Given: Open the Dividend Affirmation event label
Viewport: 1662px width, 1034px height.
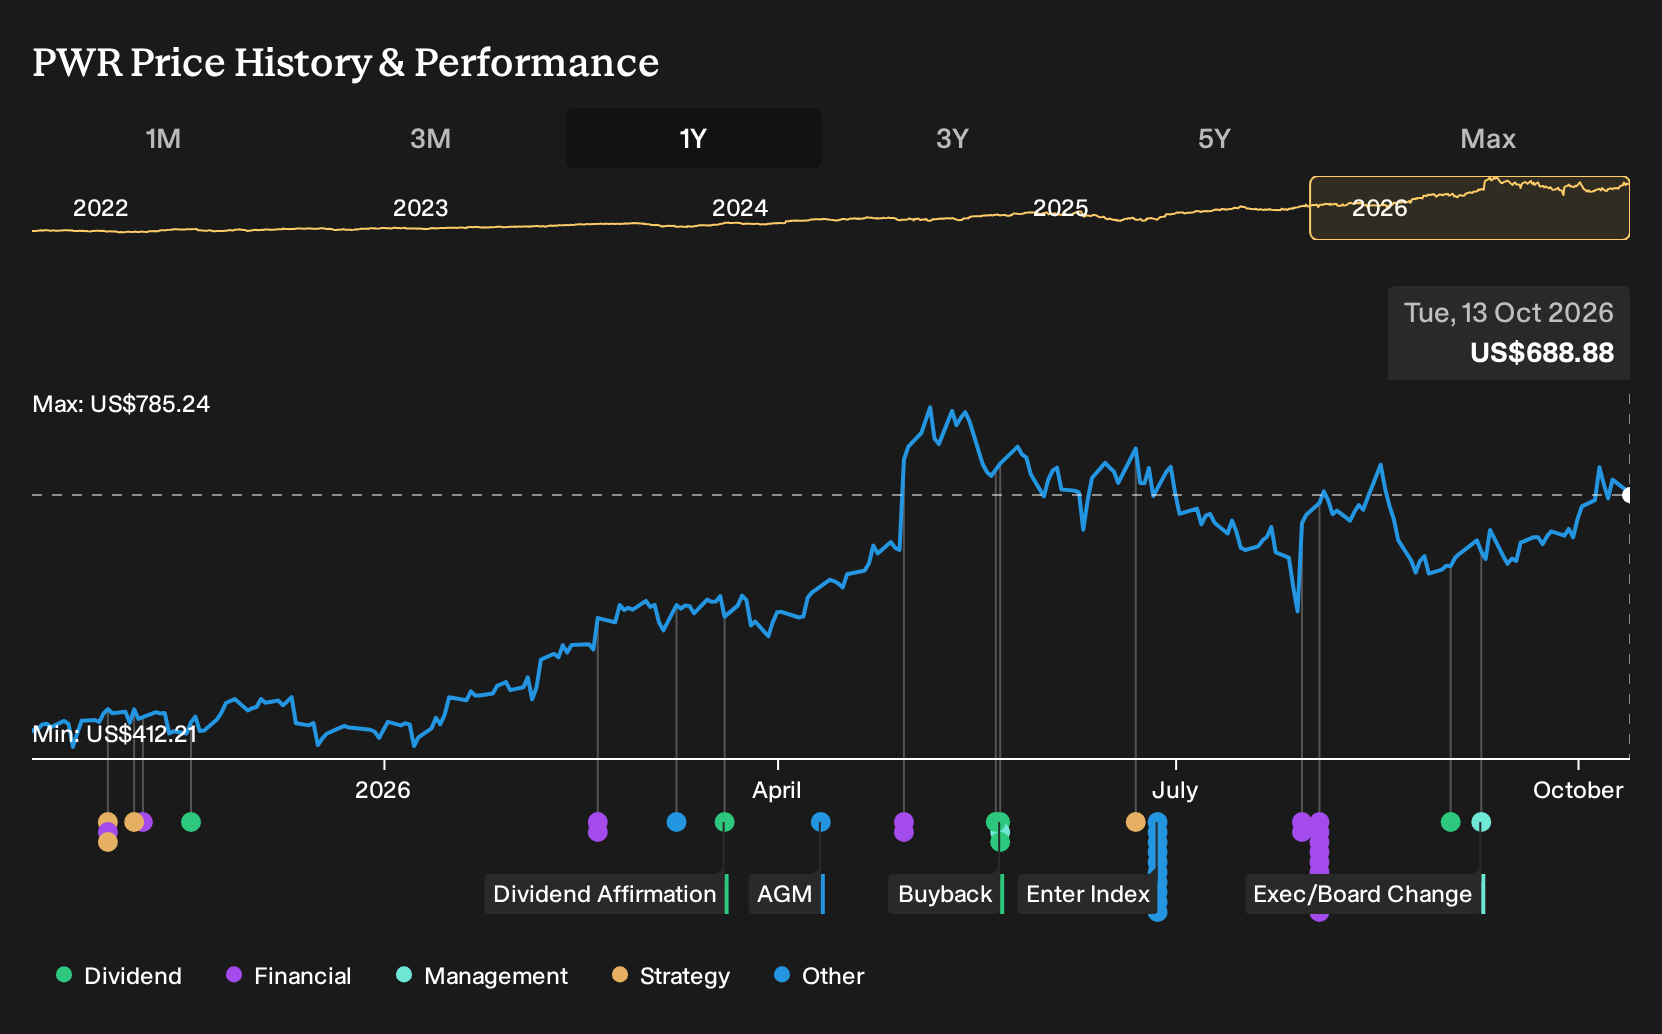Looking at the screenshot, I should [x=606, y=894].
